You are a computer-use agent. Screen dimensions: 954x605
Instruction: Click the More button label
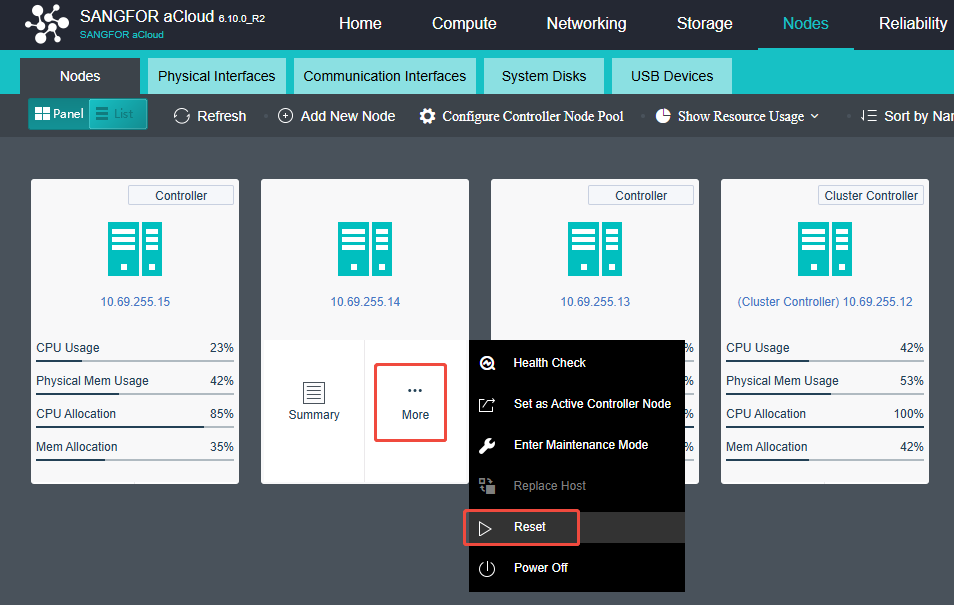click(415, 414)
